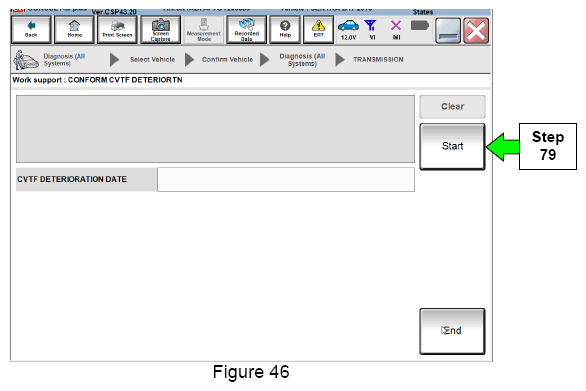Click the technician and car diagnosis icon
586x391 pixels.
(25, 60)
